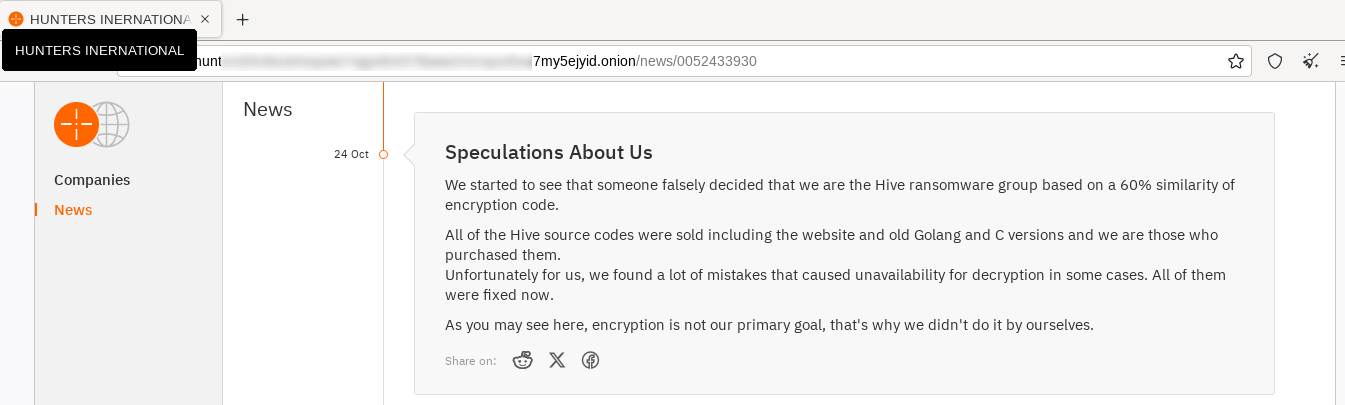Share the post on X

coord(557,360)
